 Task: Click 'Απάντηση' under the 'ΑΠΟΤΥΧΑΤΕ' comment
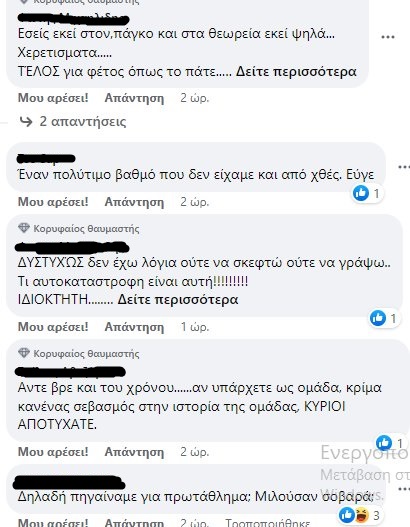click(134, 452)
